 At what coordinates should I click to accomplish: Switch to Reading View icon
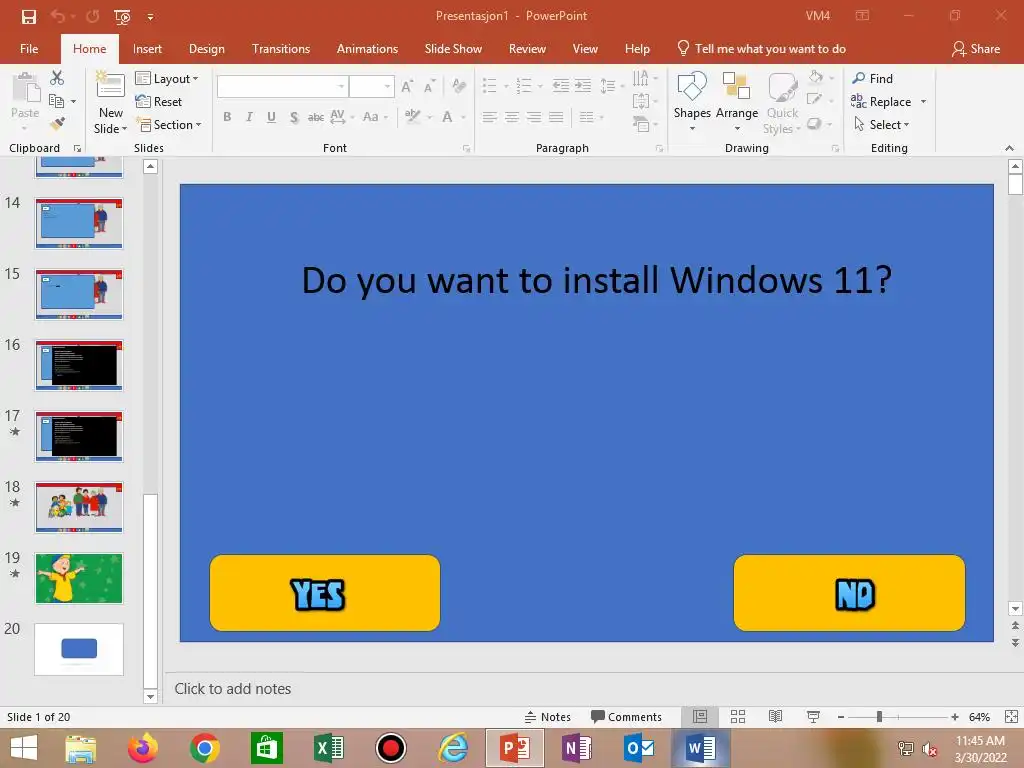tap(775, 717)
